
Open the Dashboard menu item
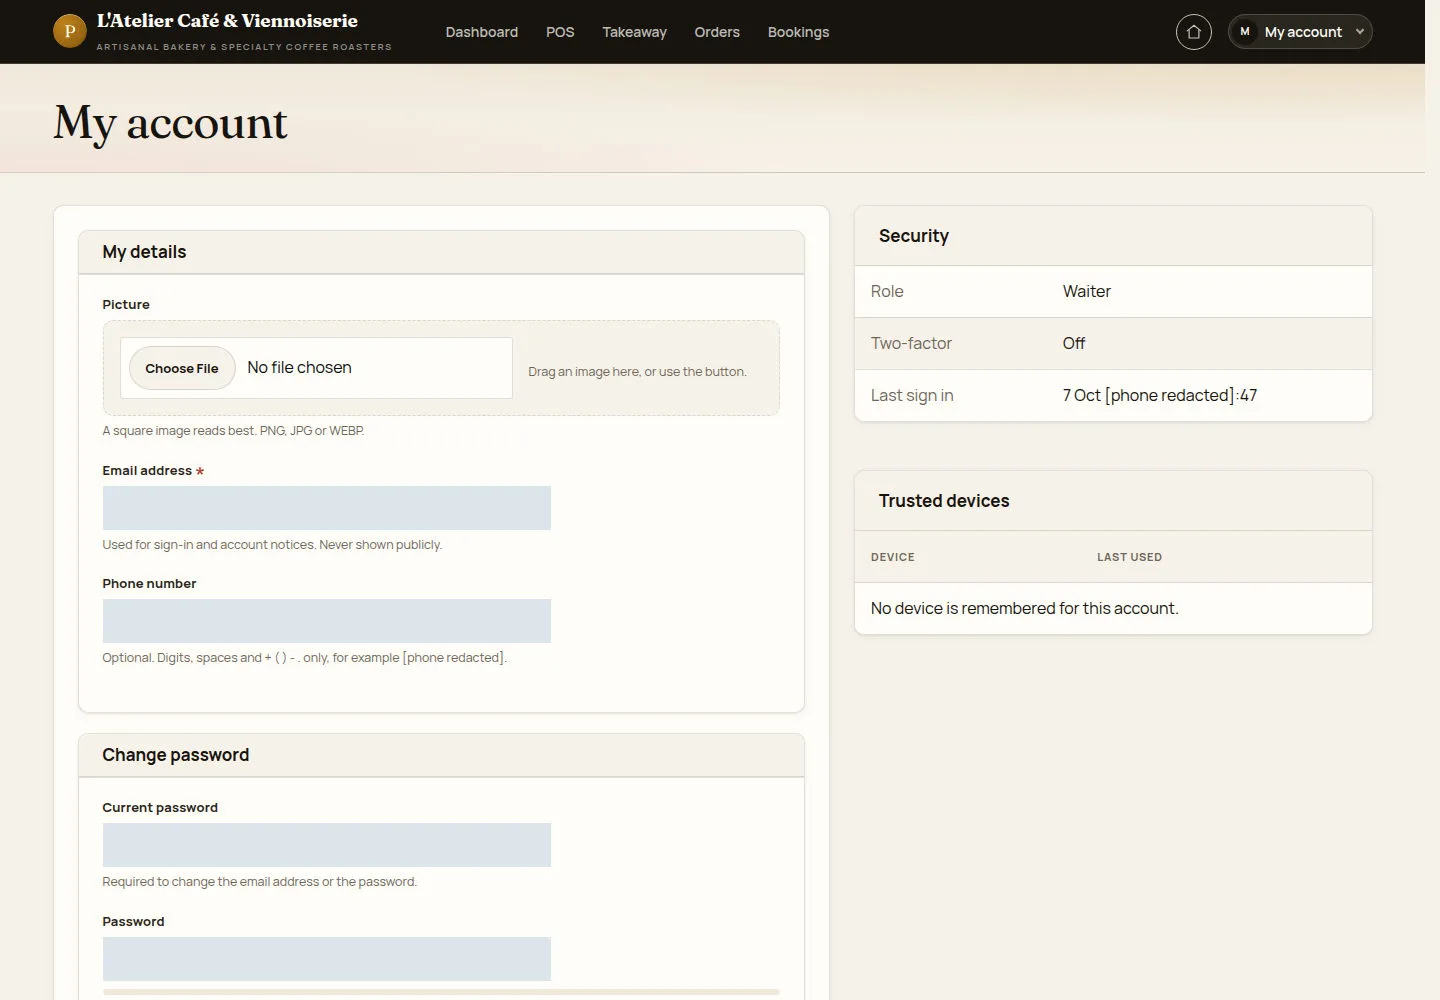pos(481,32)
